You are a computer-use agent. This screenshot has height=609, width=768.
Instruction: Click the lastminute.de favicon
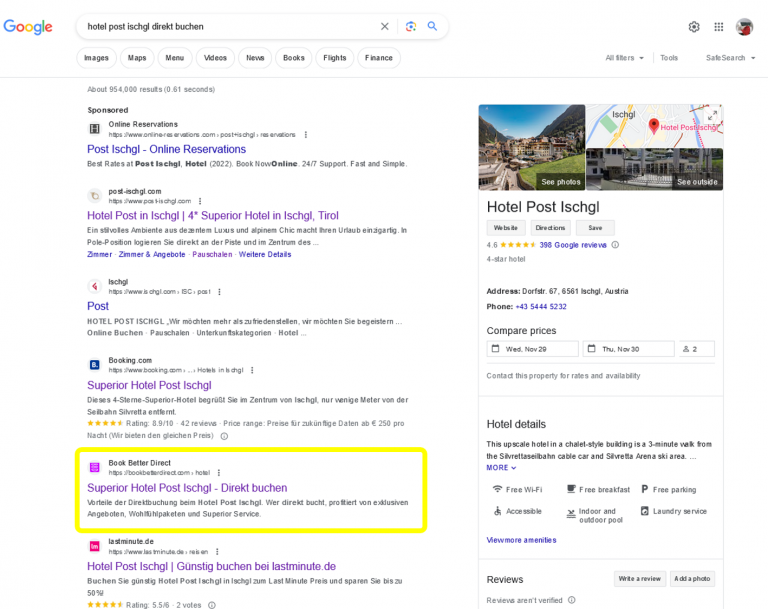click(95, 546)
